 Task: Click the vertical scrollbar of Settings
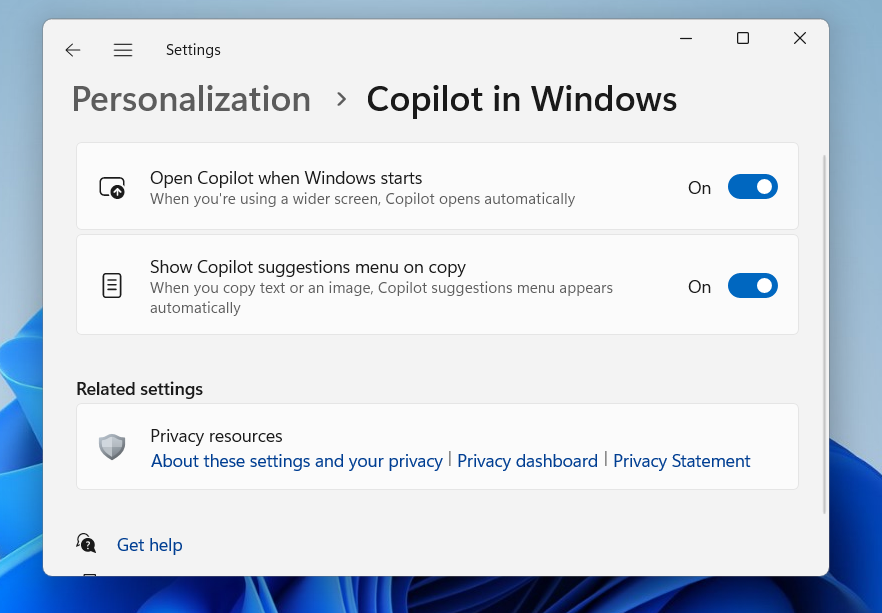click(x=825, y=335)
